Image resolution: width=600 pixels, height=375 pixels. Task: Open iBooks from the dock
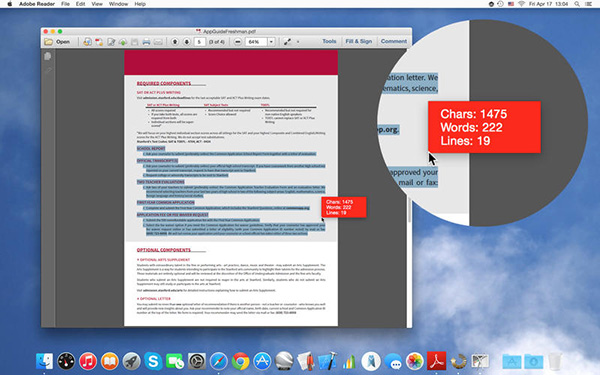110,361
